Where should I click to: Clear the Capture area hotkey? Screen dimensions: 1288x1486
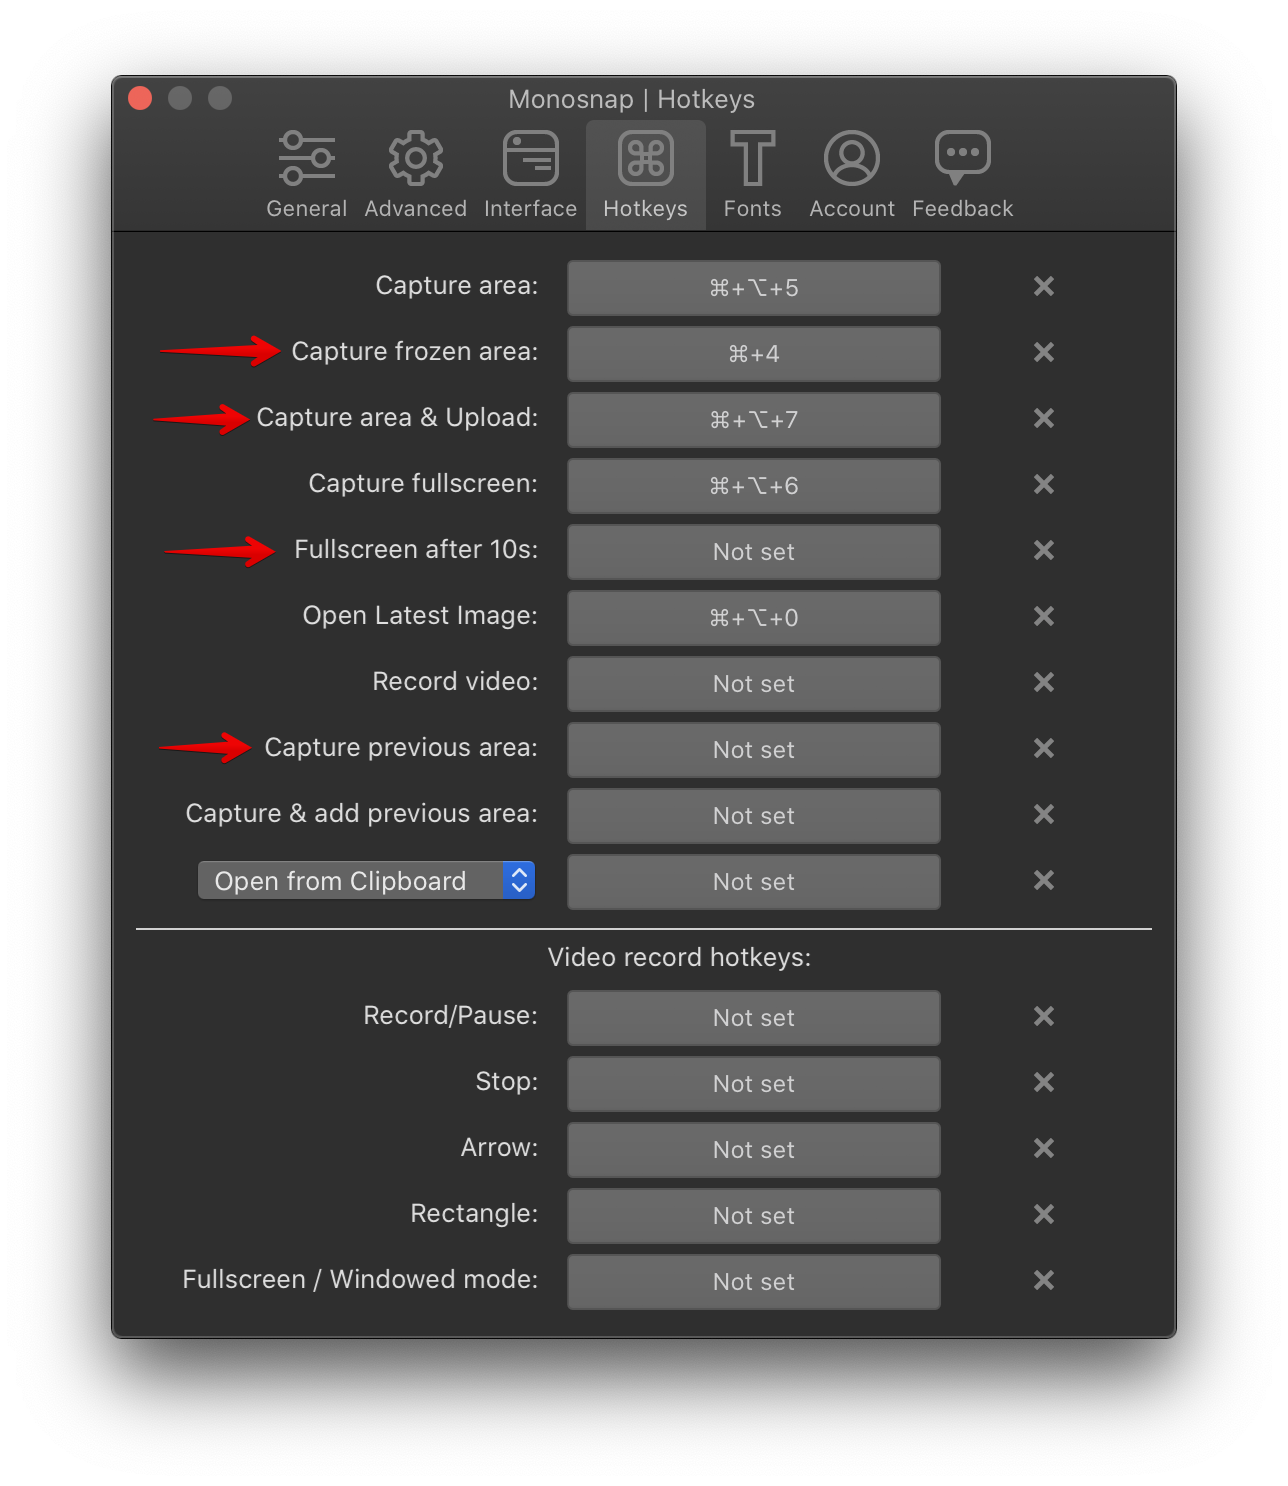pos(1043,287)
